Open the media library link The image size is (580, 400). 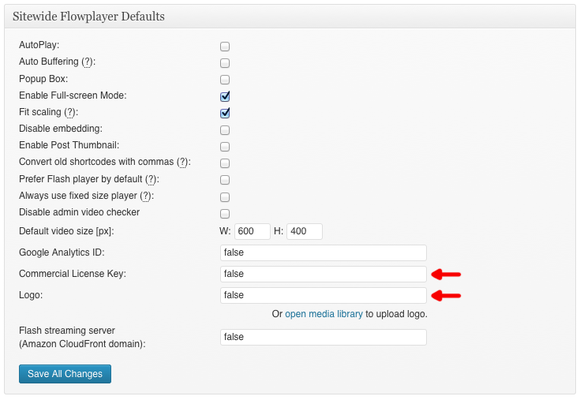coord(324,314)
